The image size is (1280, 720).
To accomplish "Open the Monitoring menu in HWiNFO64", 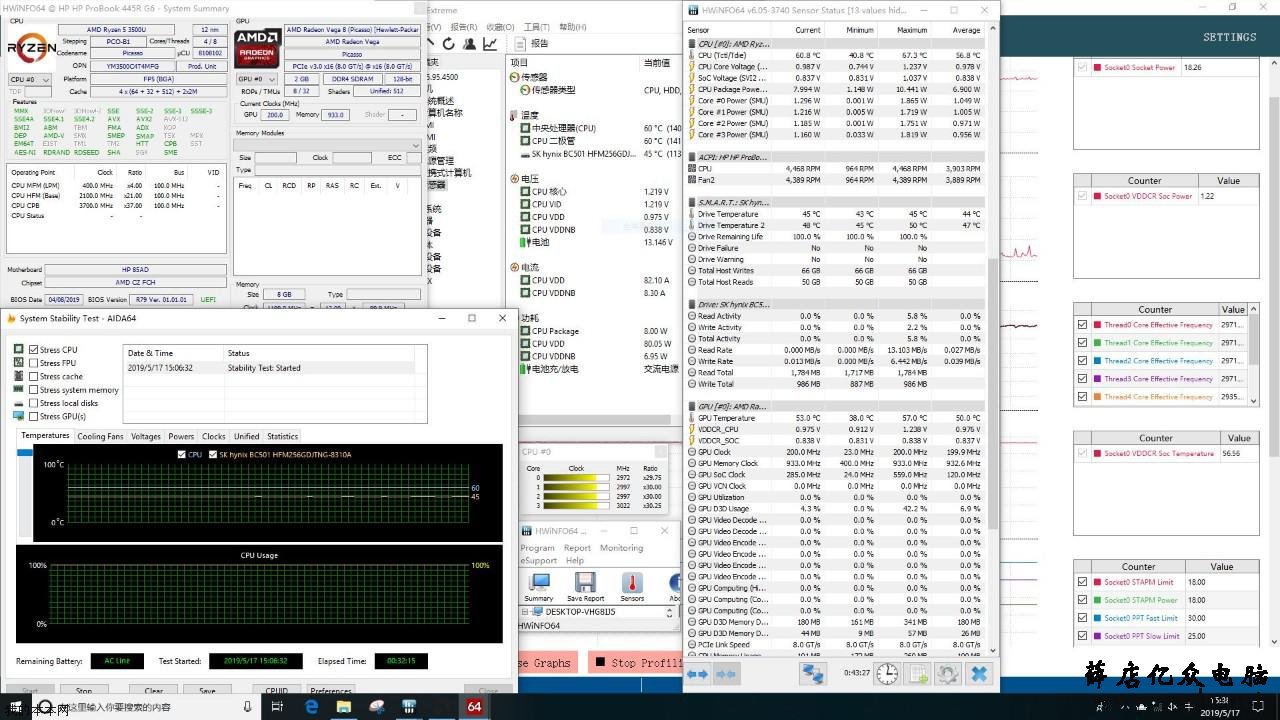I will [x=621, y=548].
